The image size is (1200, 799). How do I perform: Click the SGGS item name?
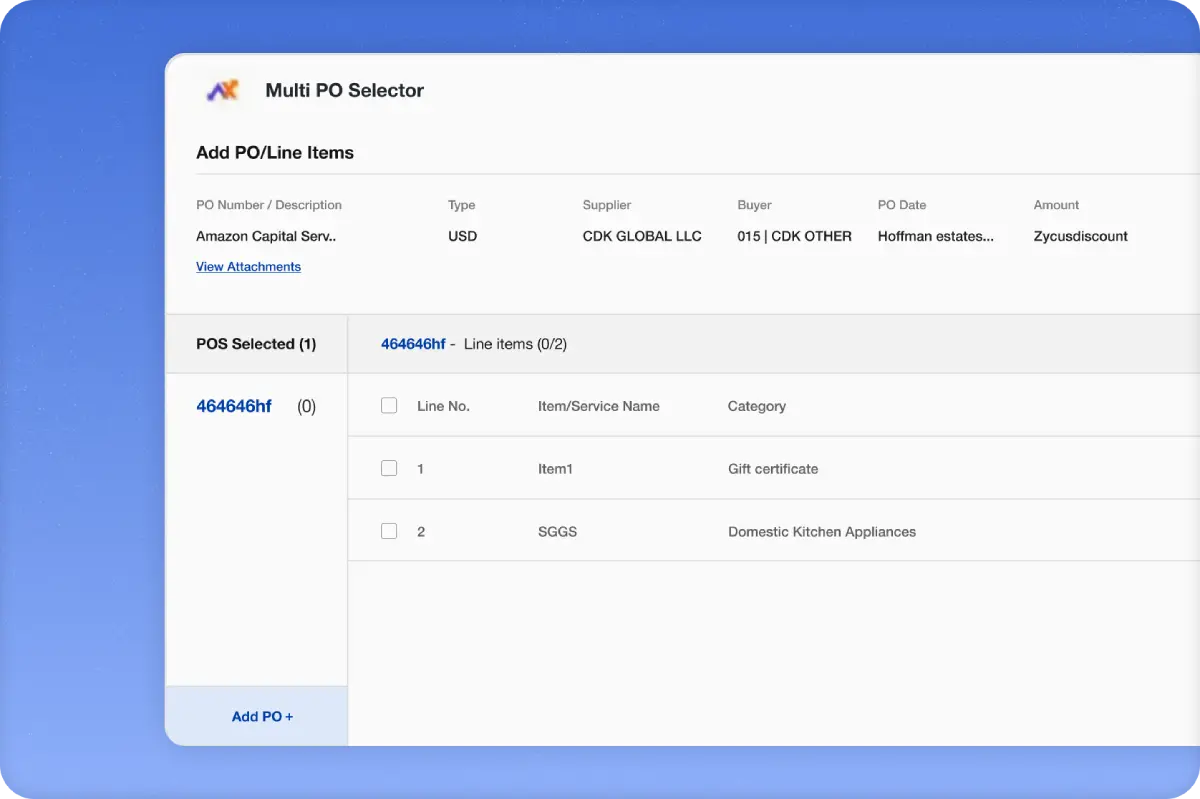click(x=557, y=532)
